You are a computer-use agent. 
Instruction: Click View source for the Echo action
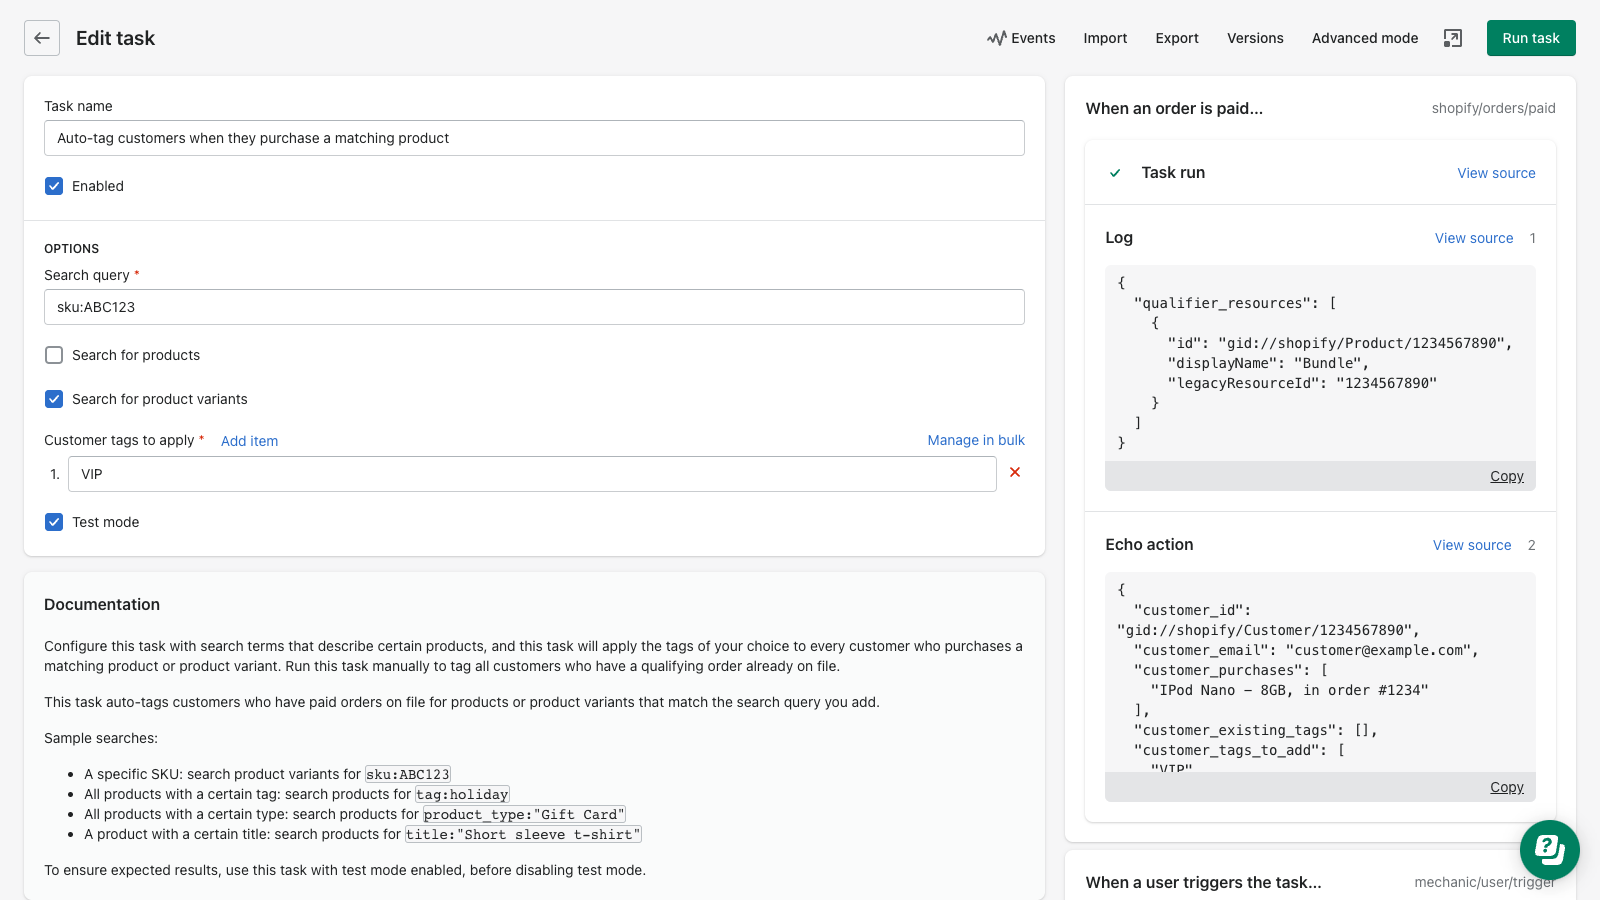point(1472,545)
